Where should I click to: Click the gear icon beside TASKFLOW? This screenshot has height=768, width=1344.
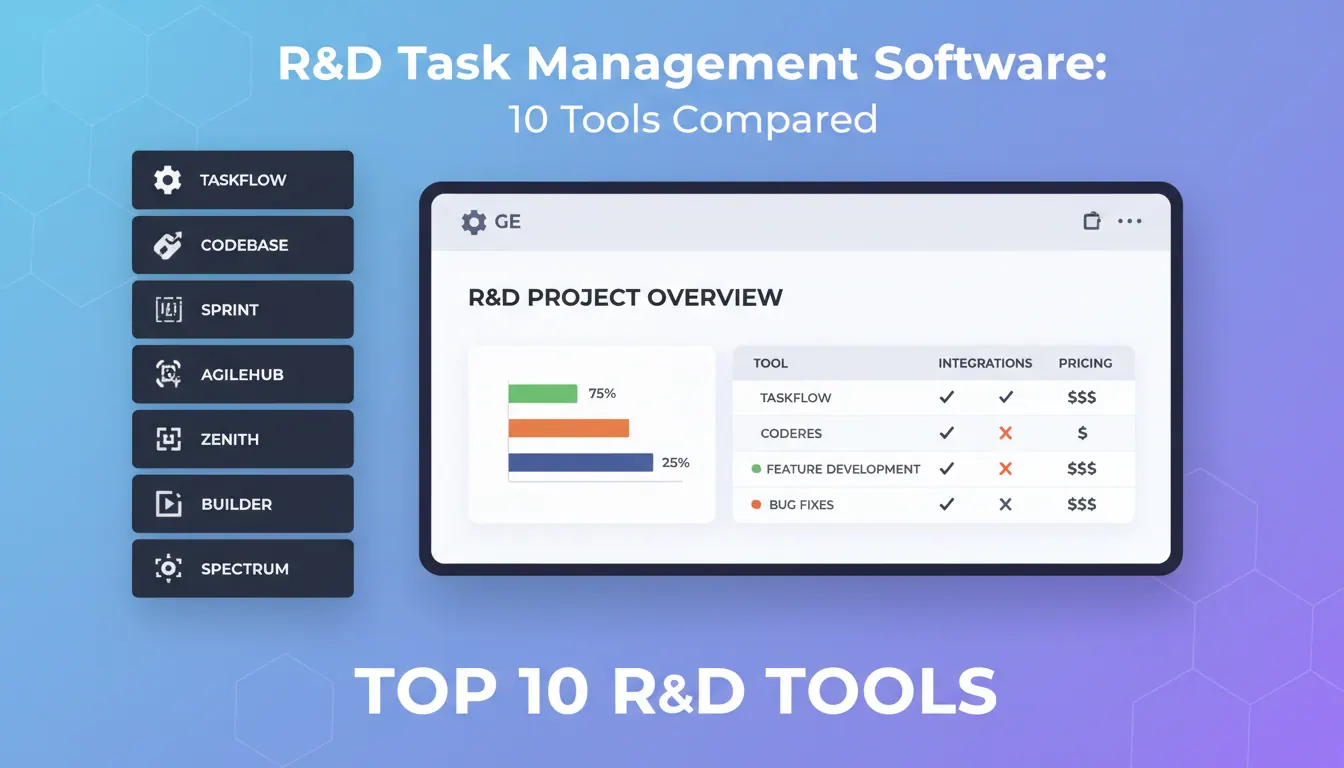point(167,180)
